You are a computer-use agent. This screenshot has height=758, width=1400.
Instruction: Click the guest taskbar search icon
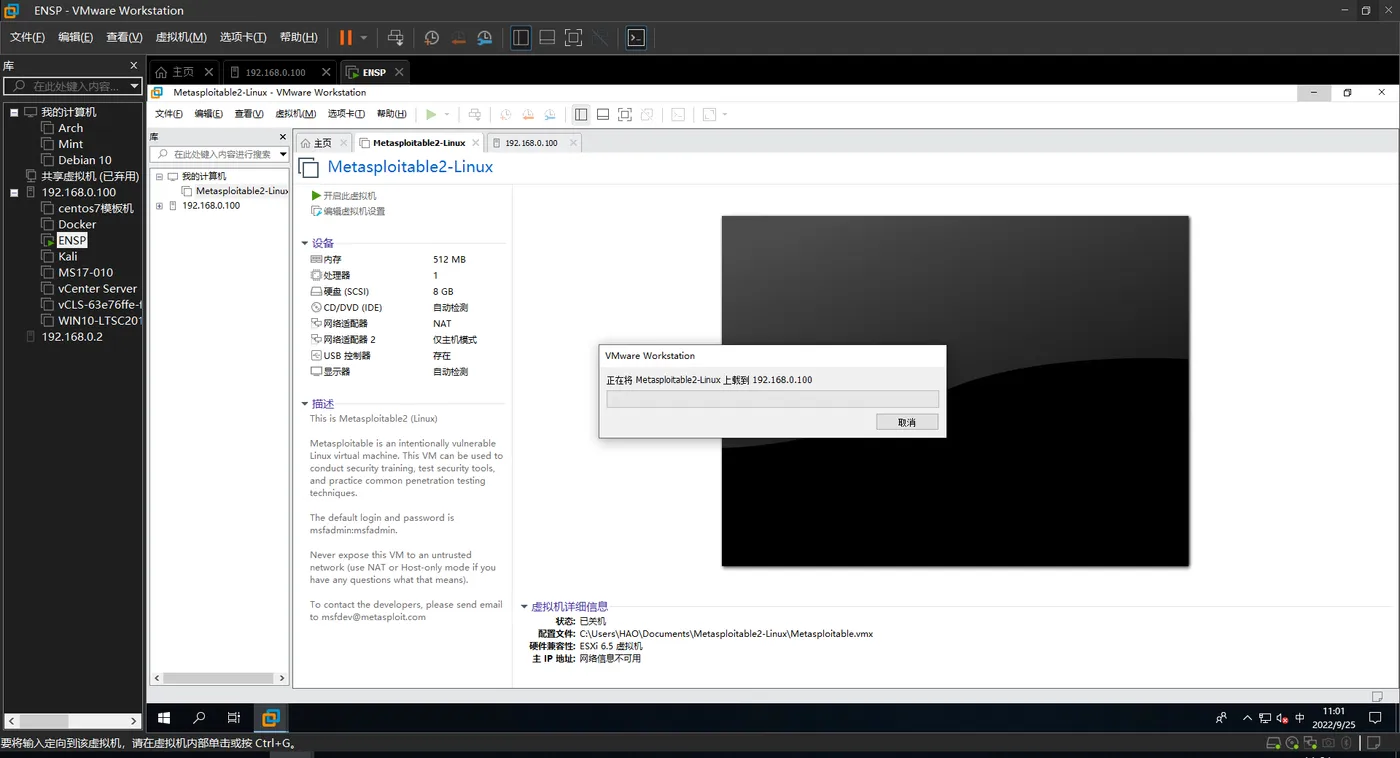point(199,718)
